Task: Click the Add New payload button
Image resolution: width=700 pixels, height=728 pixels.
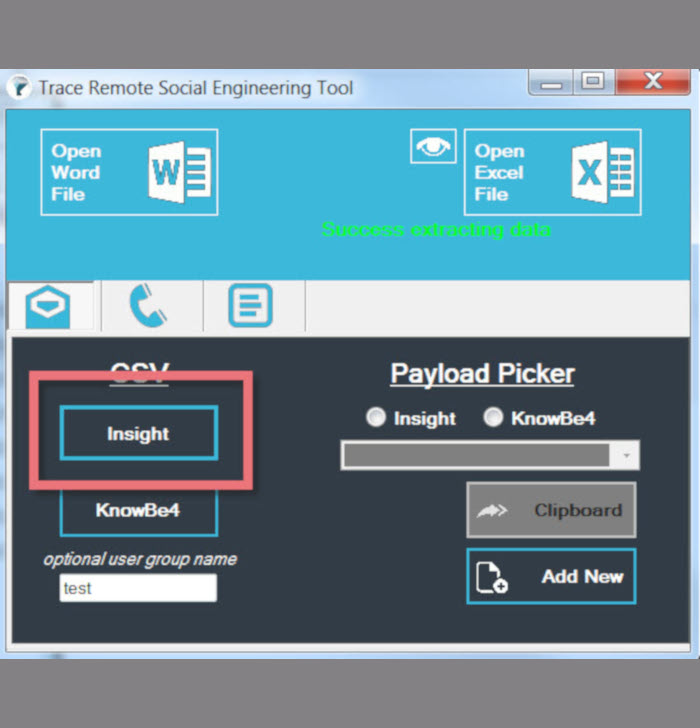Action: click(551, 576)
